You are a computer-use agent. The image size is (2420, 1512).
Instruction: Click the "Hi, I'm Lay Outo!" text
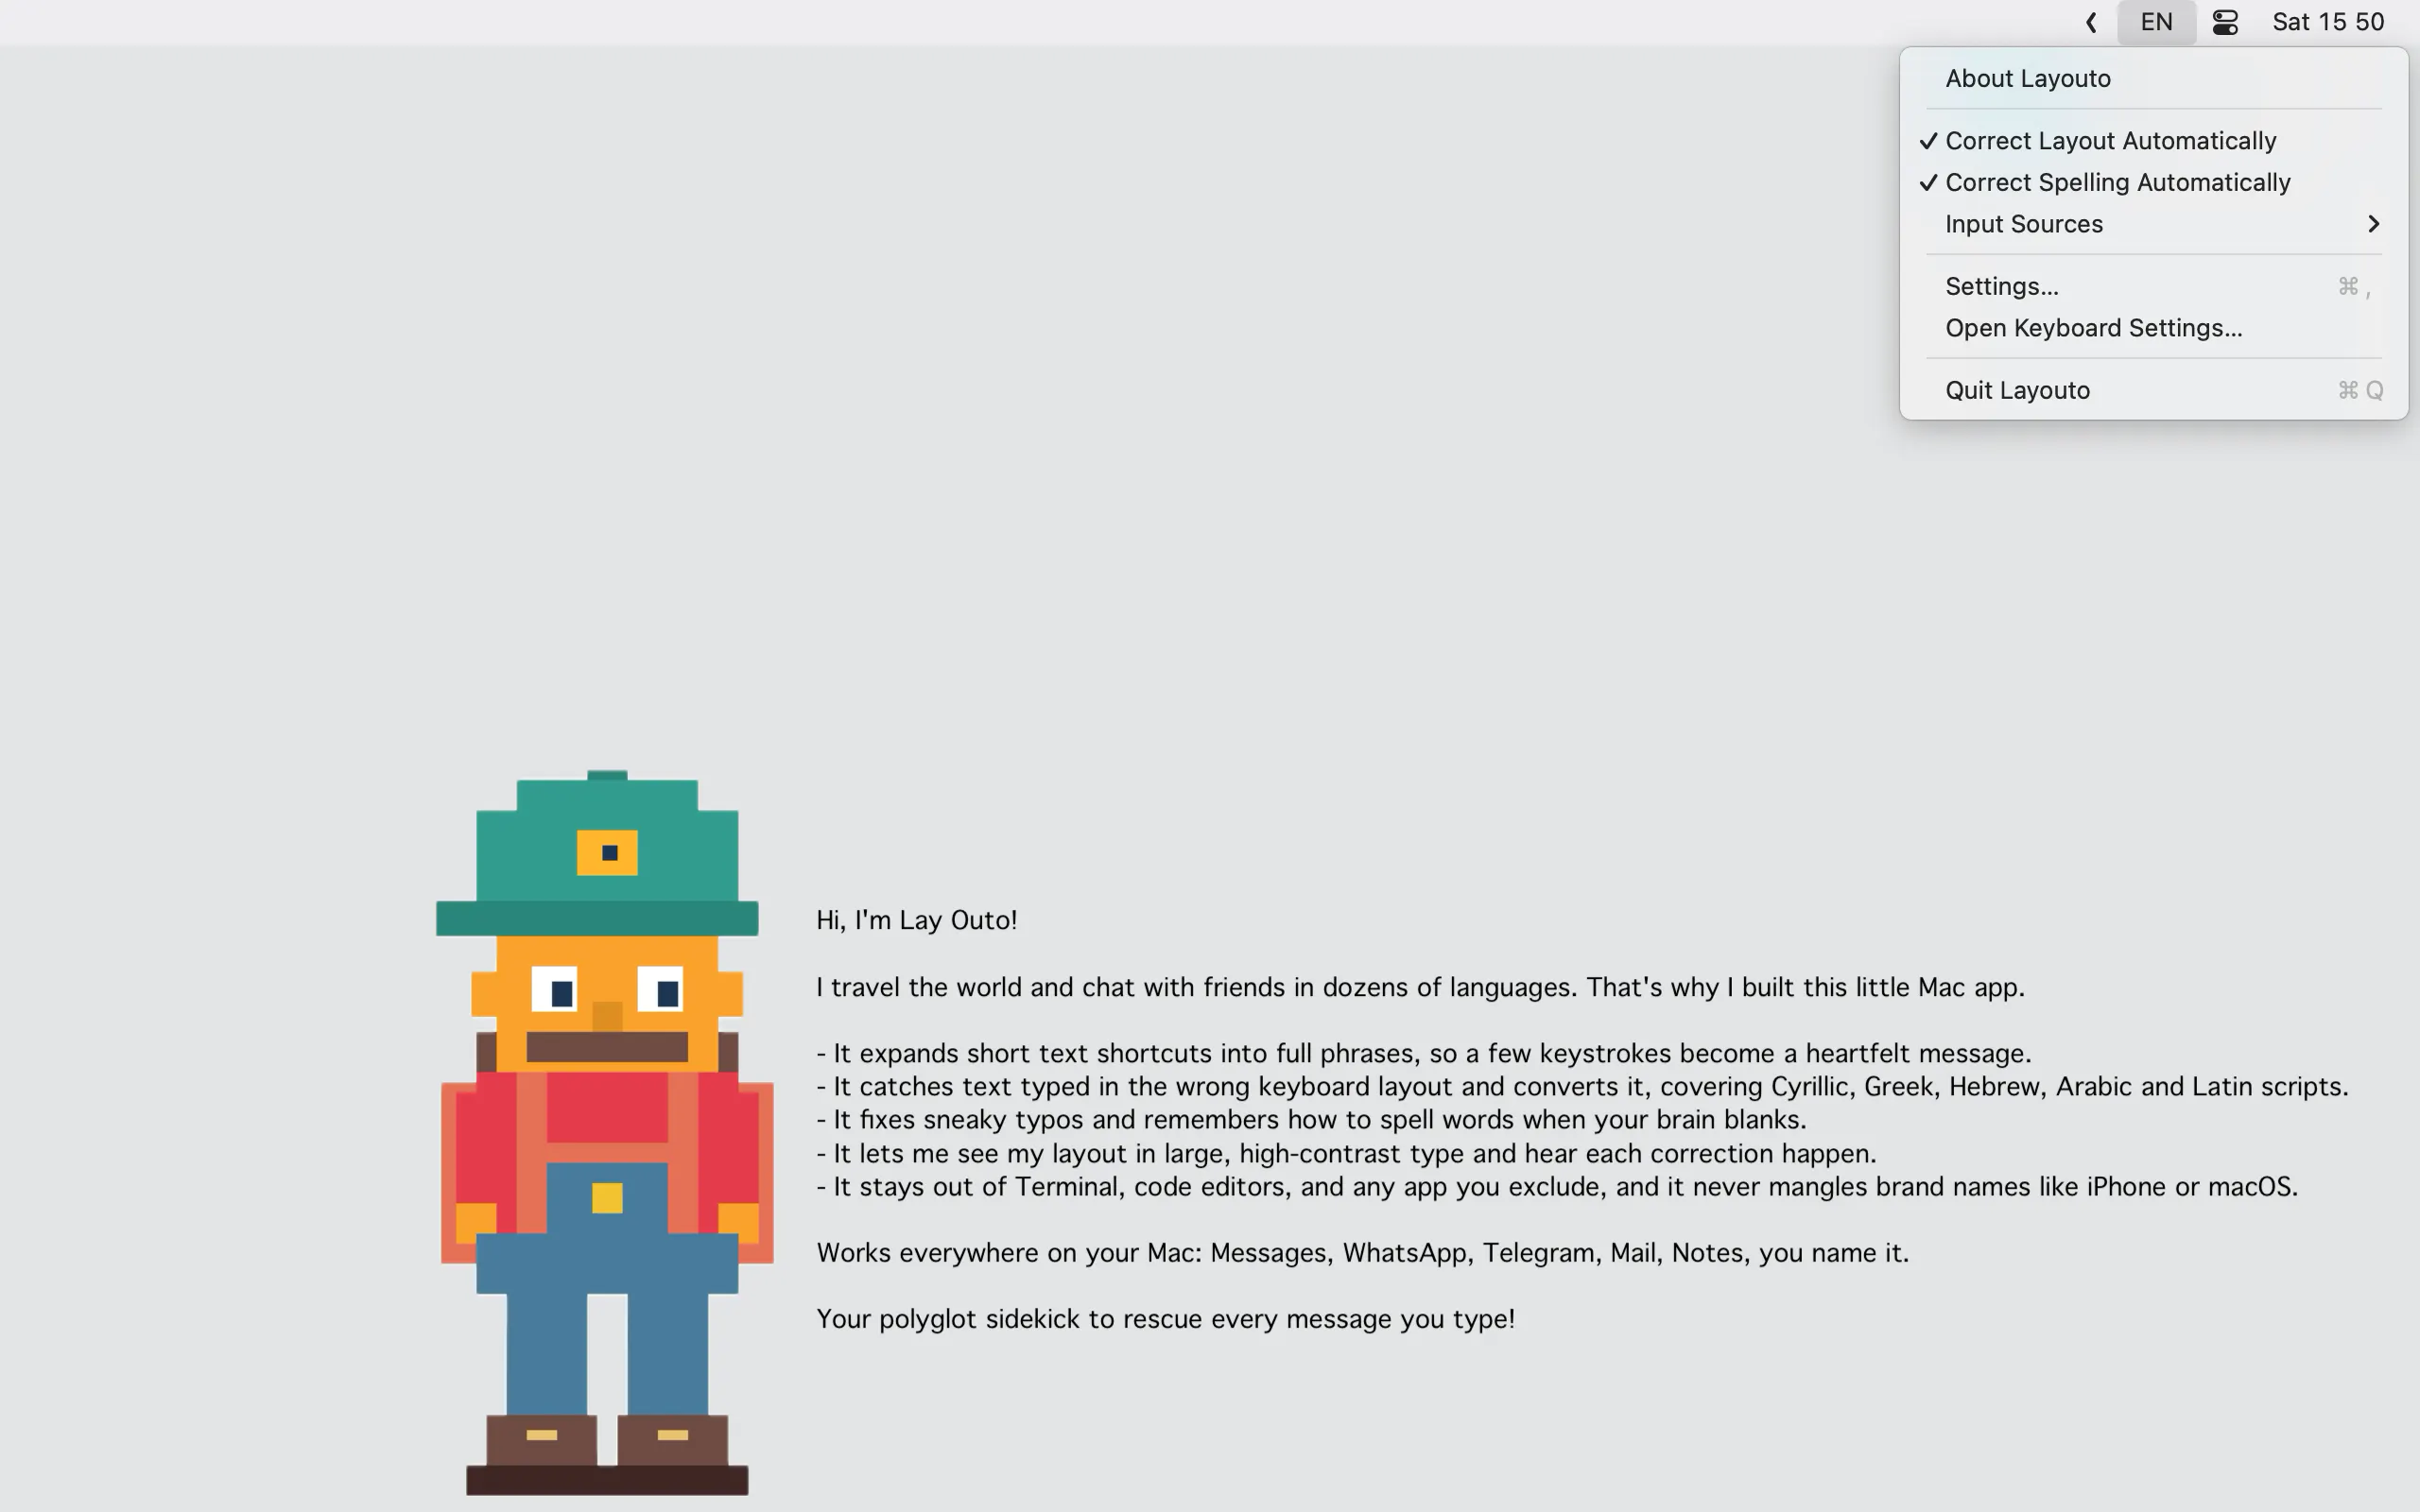[x=916, y=920]
